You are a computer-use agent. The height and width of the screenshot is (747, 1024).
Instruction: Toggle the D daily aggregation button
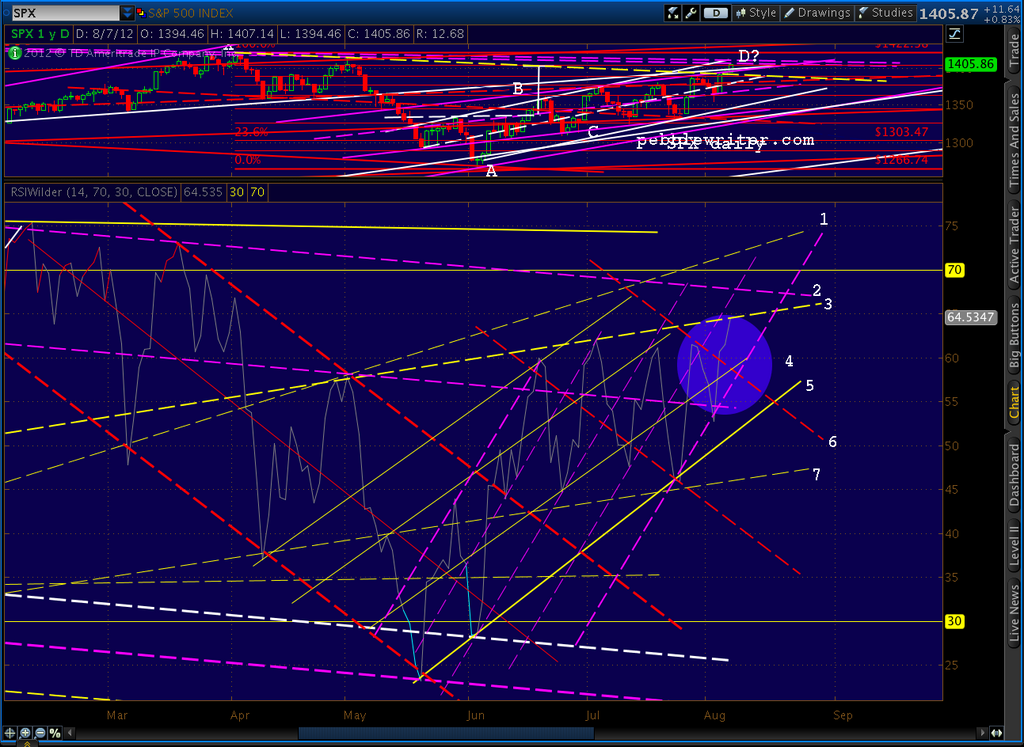(x=716, y=13)
